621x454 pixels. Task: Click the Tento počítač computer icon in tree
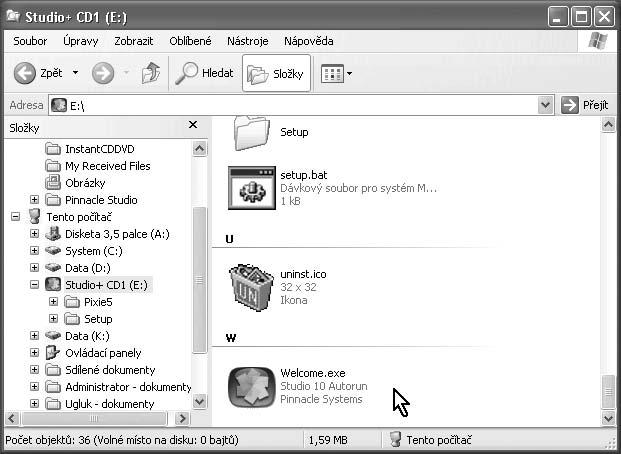(35, 217)
